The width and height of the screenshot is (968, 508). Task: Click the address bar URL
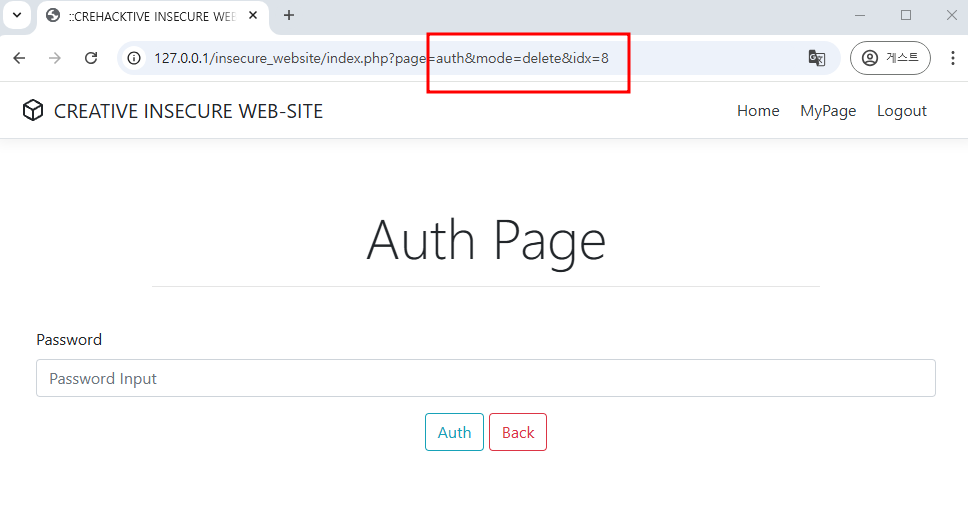pyautogui.click(x=381, y=58)
